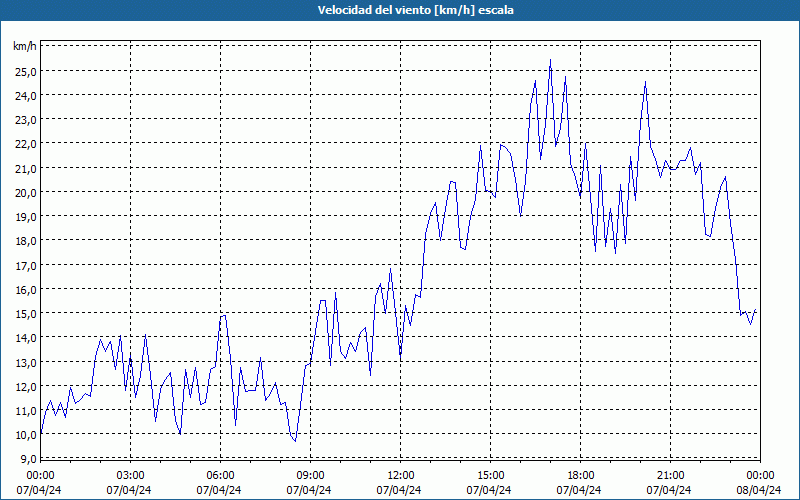Image resolution: width=800 pixels, height=500 pixels.
Task: Click the 14,0 y-axis value
Action: click(x=26, y=338)
